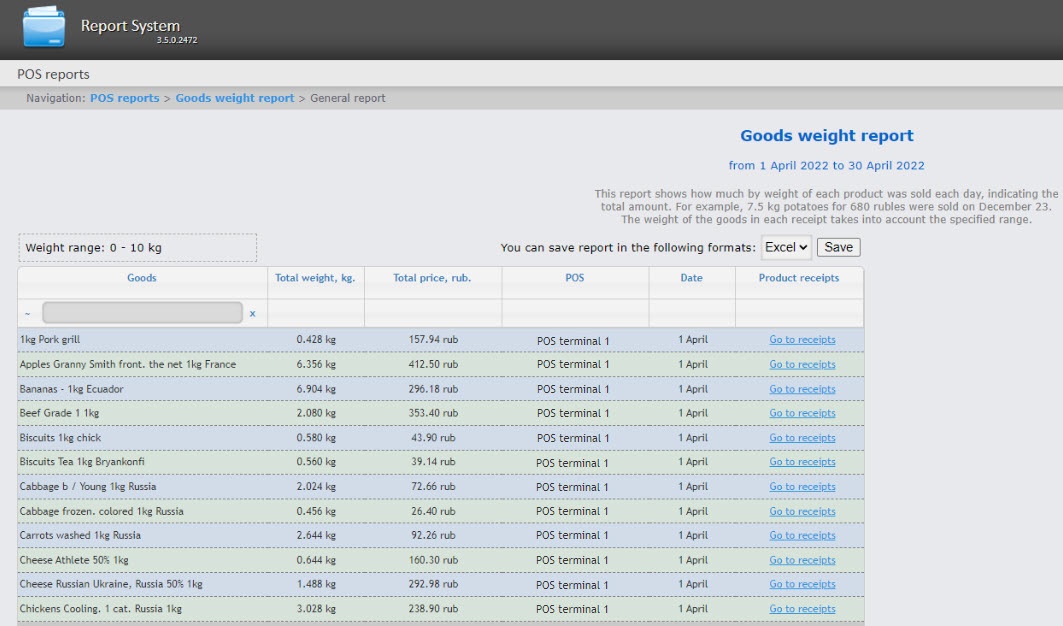Type in the Goods filter input field

142,313
